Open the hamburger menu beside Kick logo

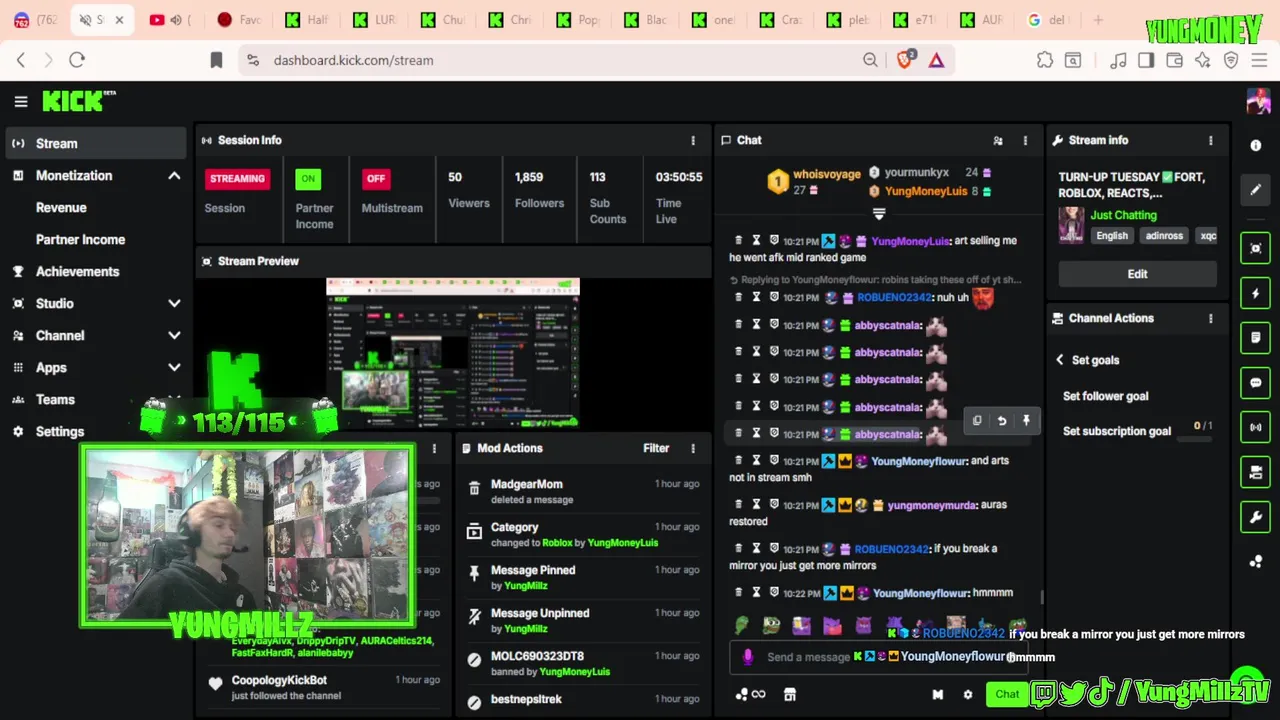click(20, 101)
